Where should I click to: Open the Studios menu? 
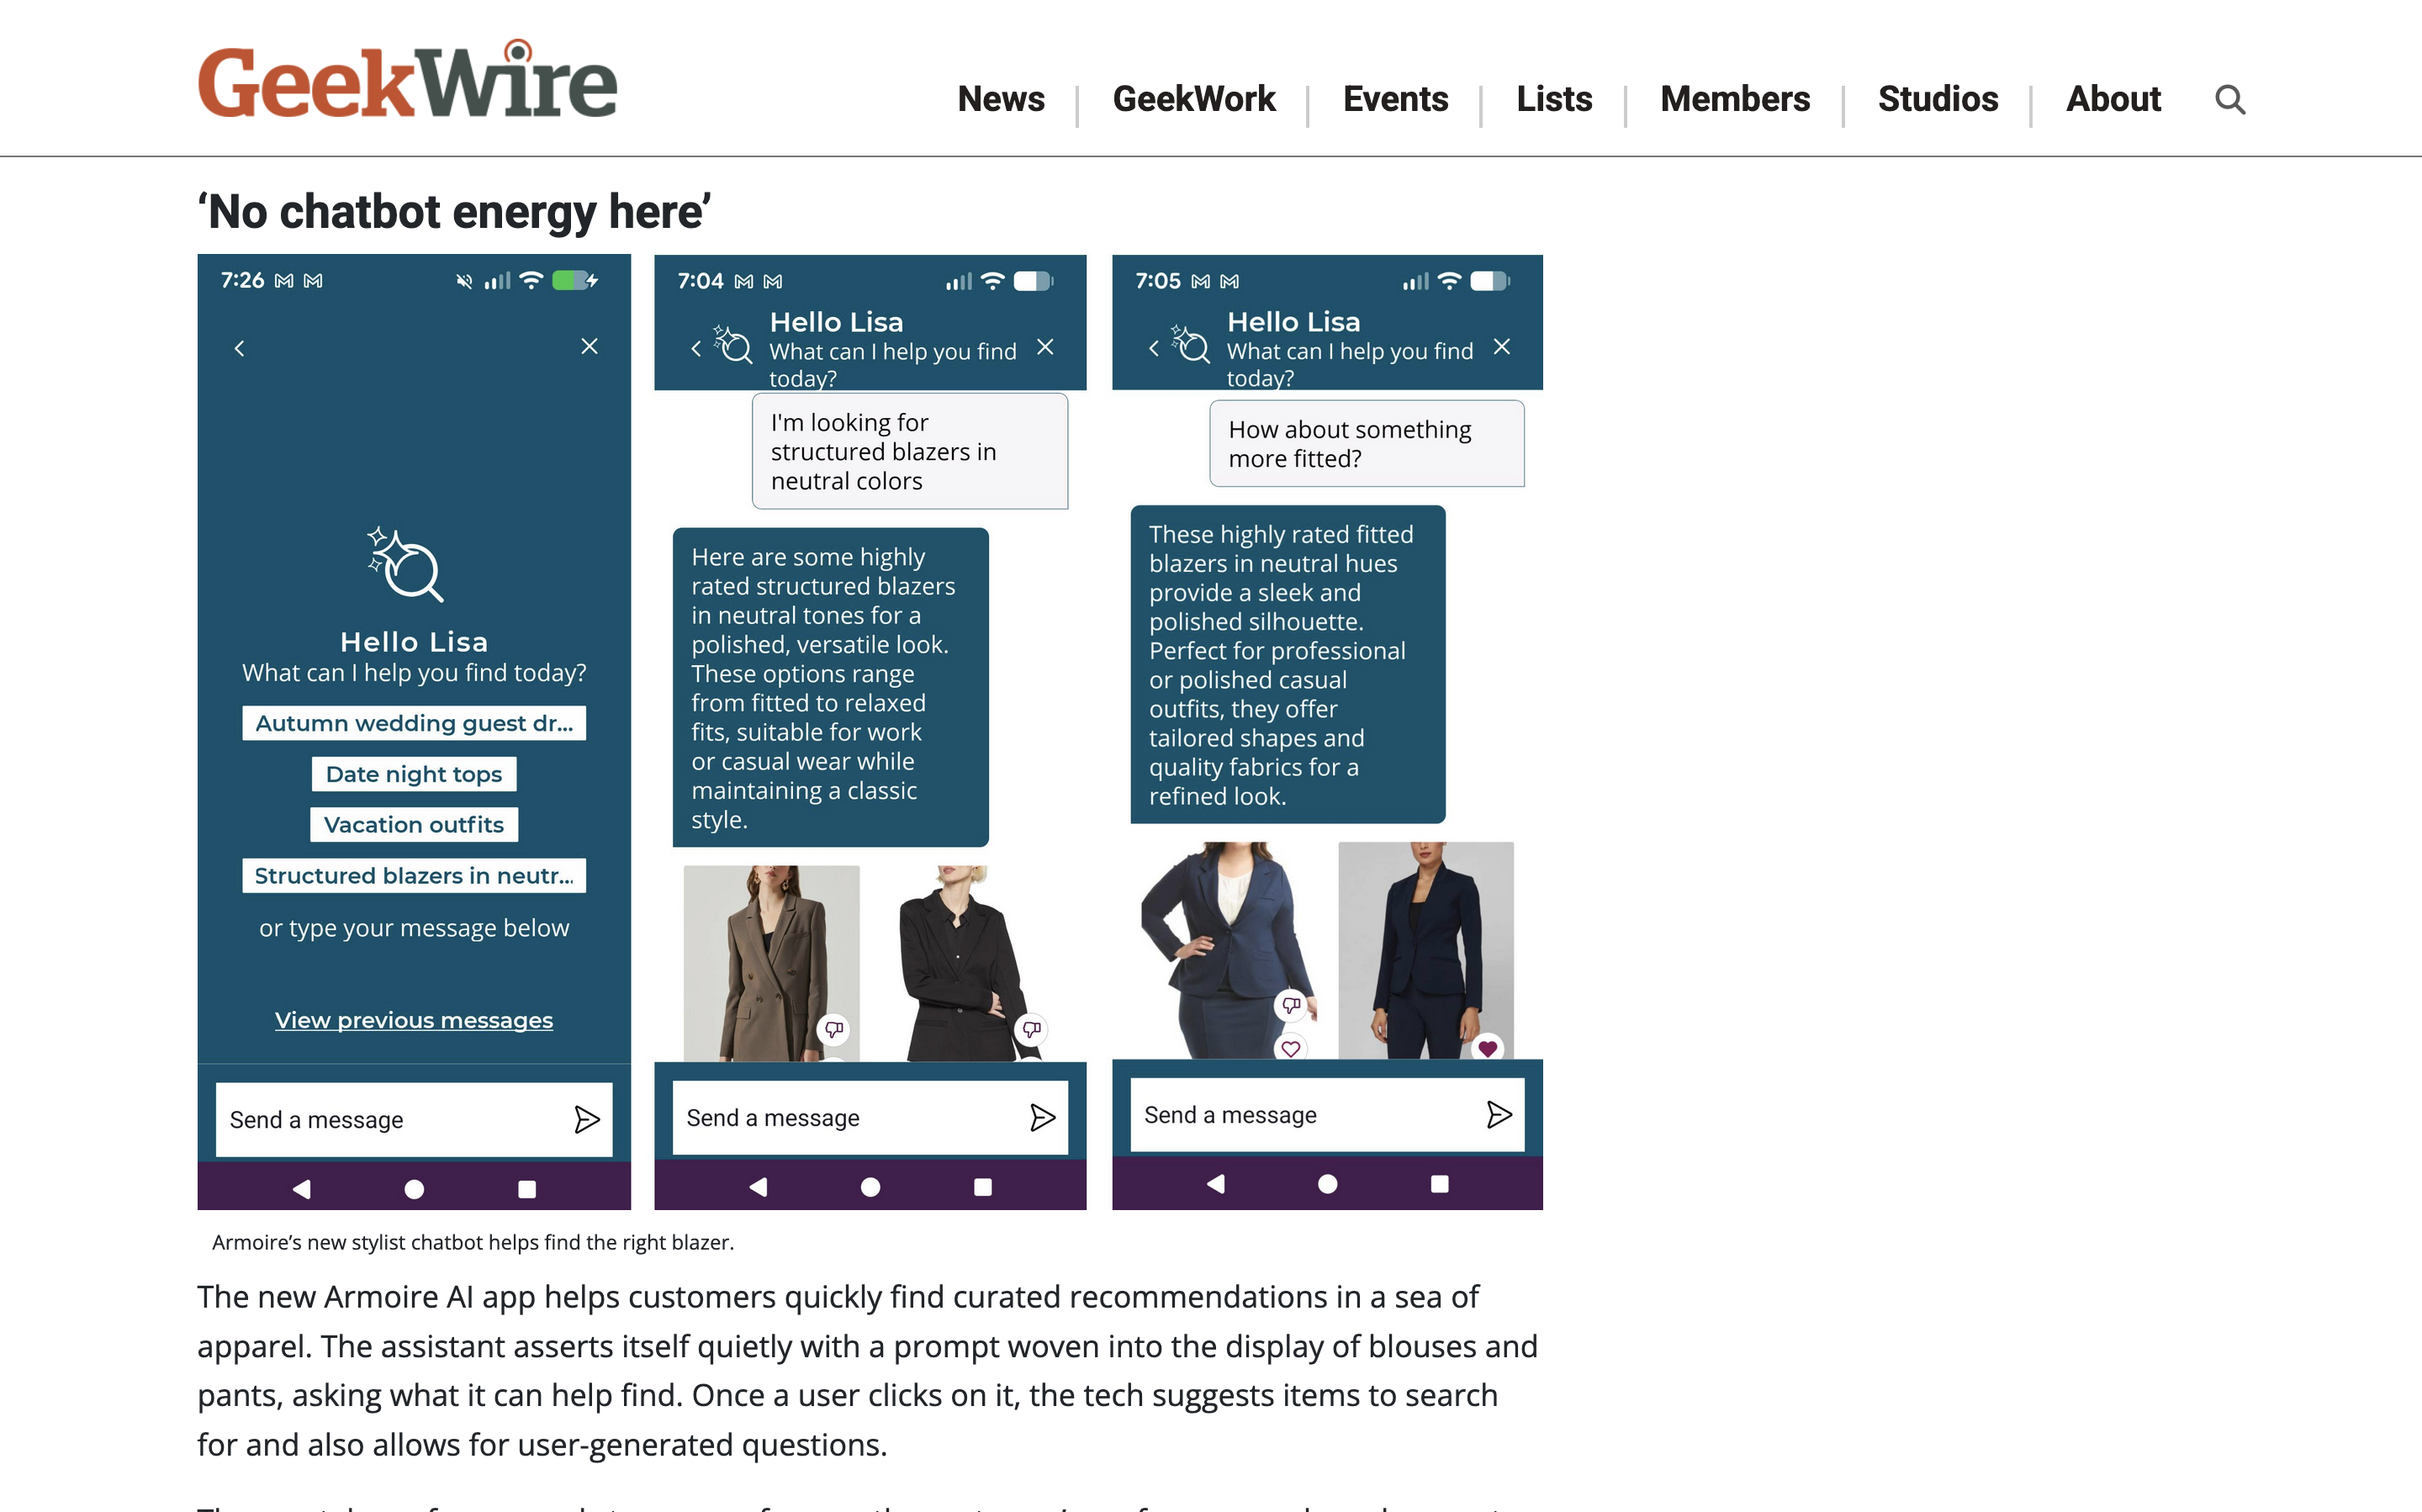click(x=1938, y=99)
